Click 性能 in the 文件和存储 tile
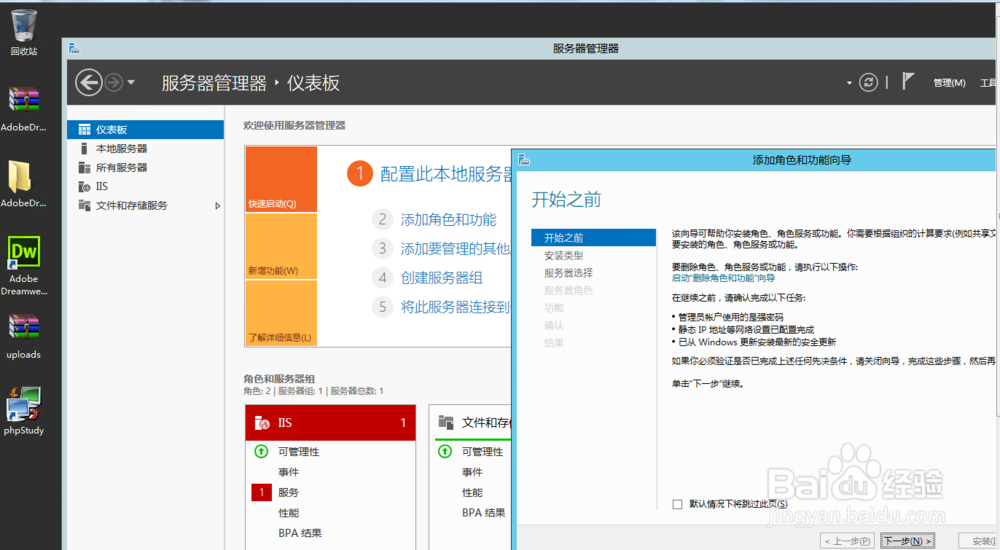Screen dimensions: 1000x550 tap(472, 493)
